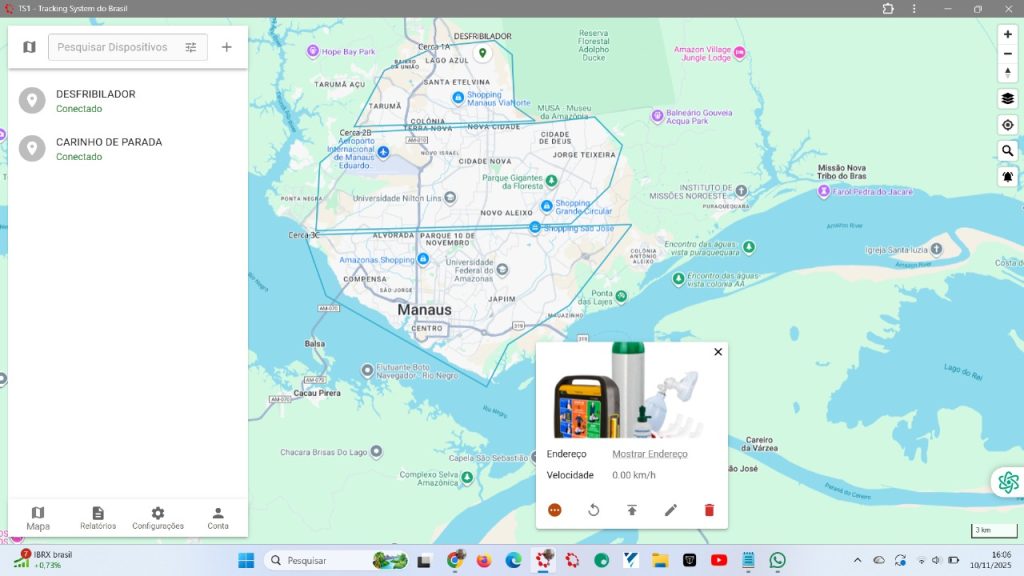
Task: Select DESFRIBILADOR device in the list
Action: click(x=95, y=100)
